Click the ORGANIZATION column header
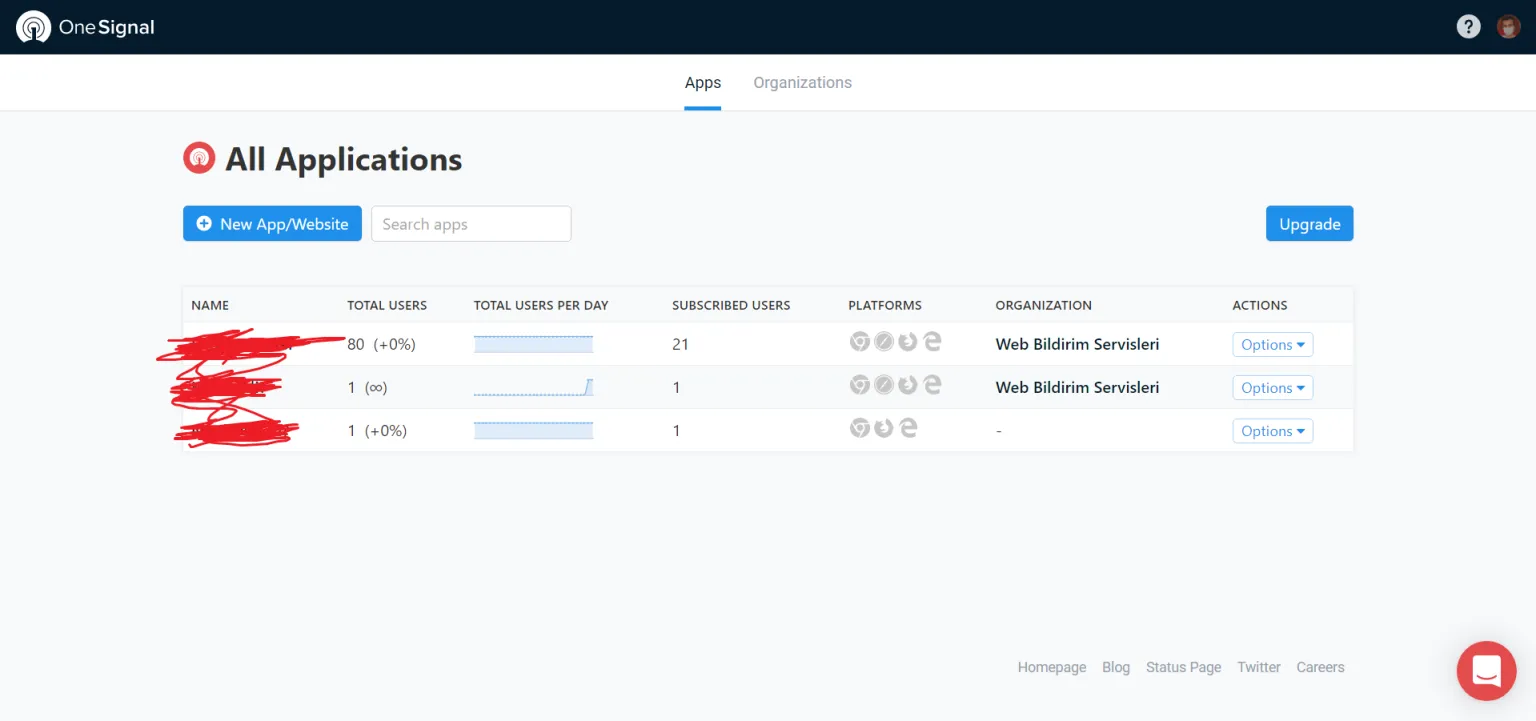 (1044, 305)
